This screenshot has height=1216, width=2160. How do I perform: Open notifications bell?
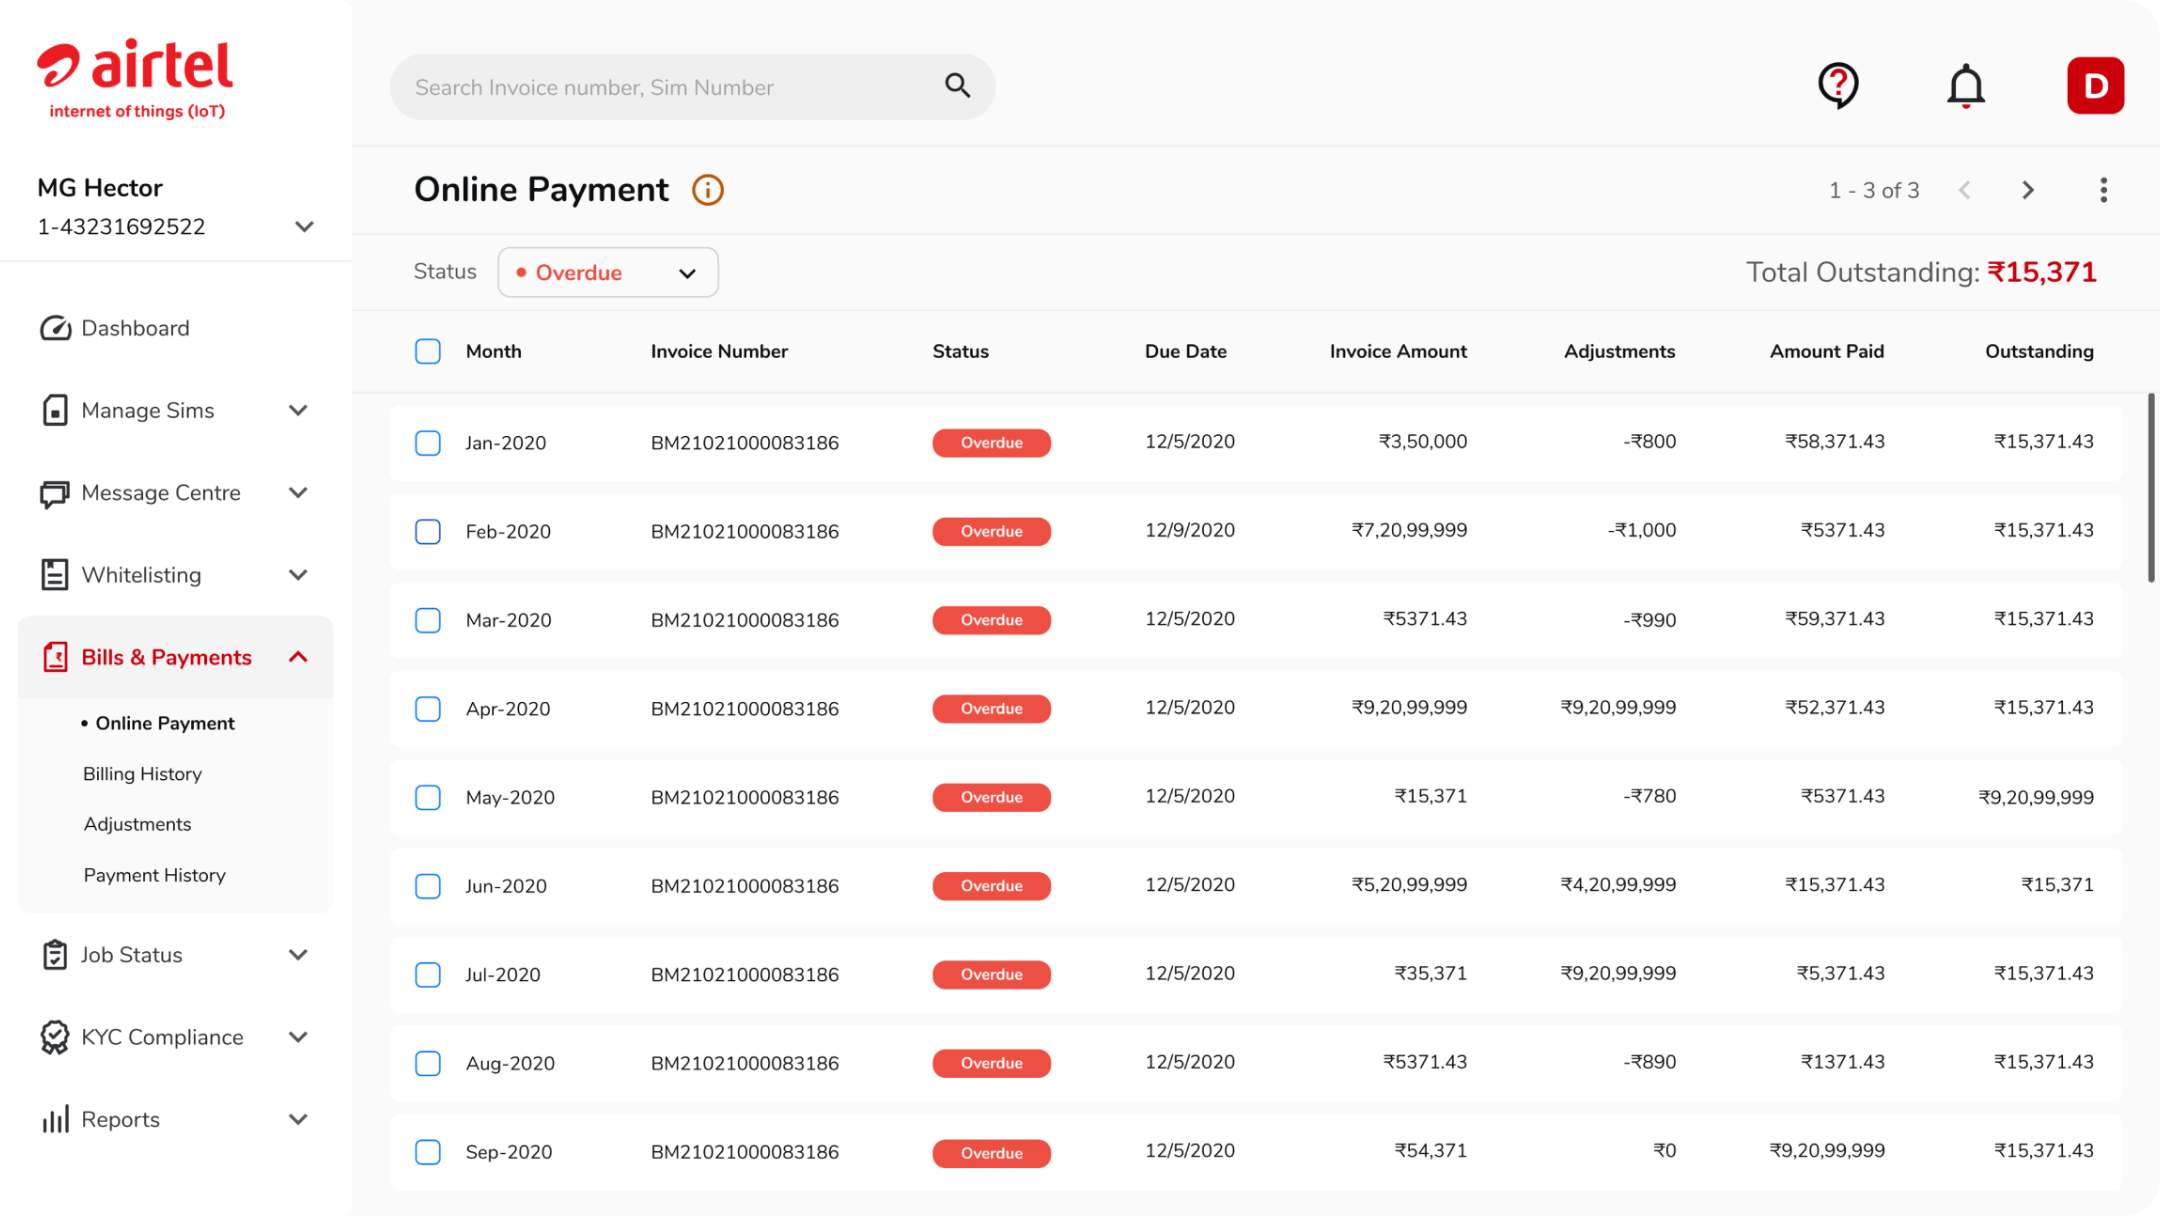point(1965,86)
